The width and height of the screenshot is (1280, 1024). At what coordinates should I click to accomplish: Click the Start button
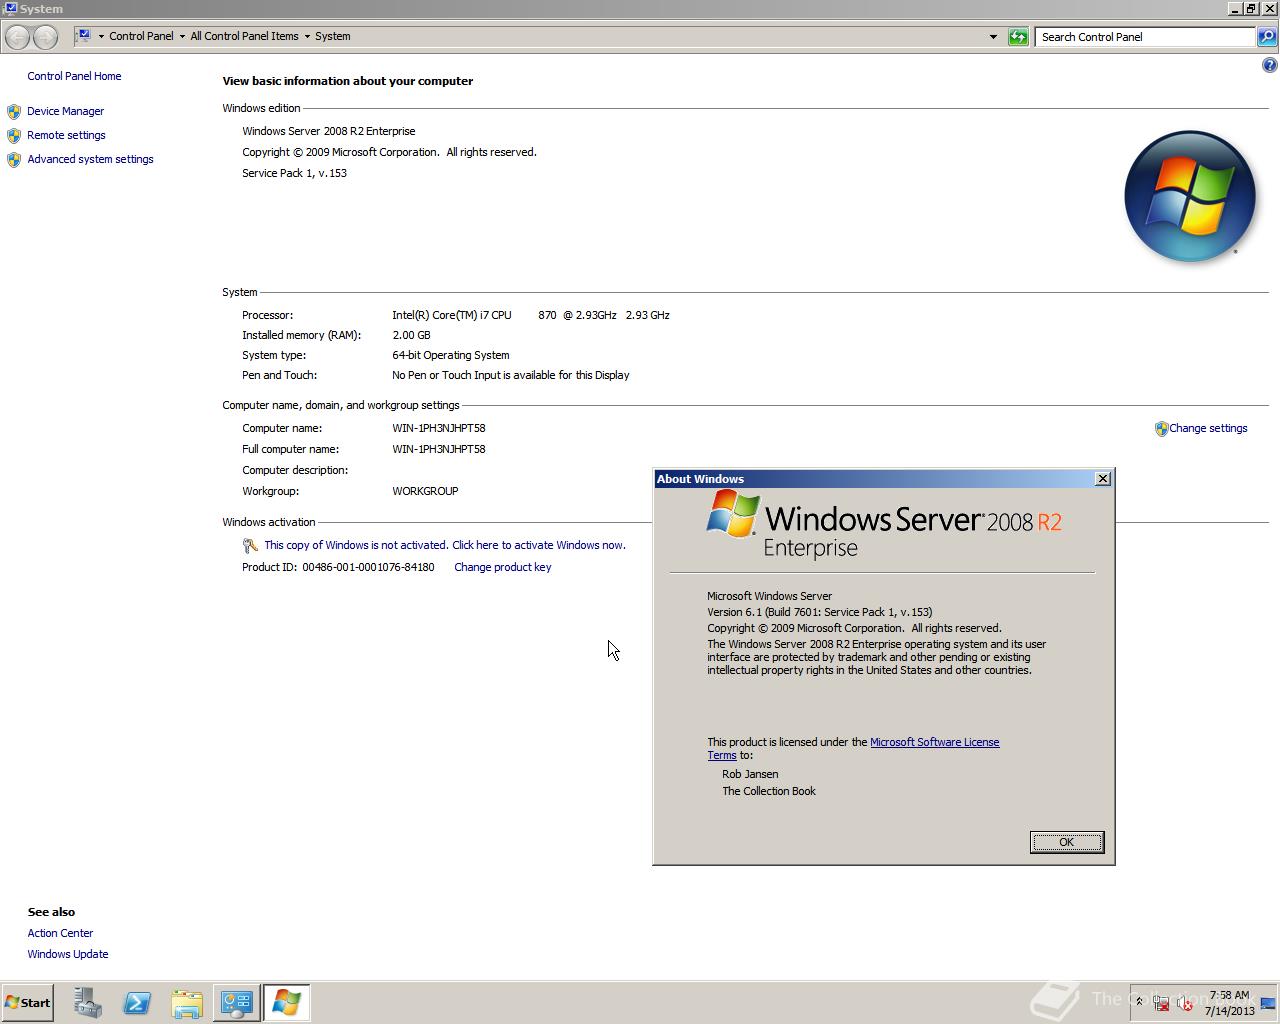[x=28, y=1003]
